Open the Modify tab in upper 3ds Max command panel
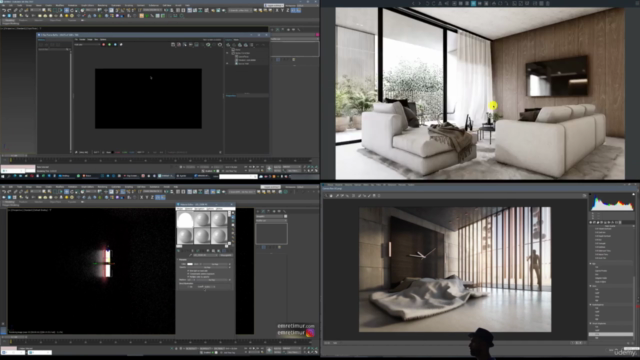 278,29
